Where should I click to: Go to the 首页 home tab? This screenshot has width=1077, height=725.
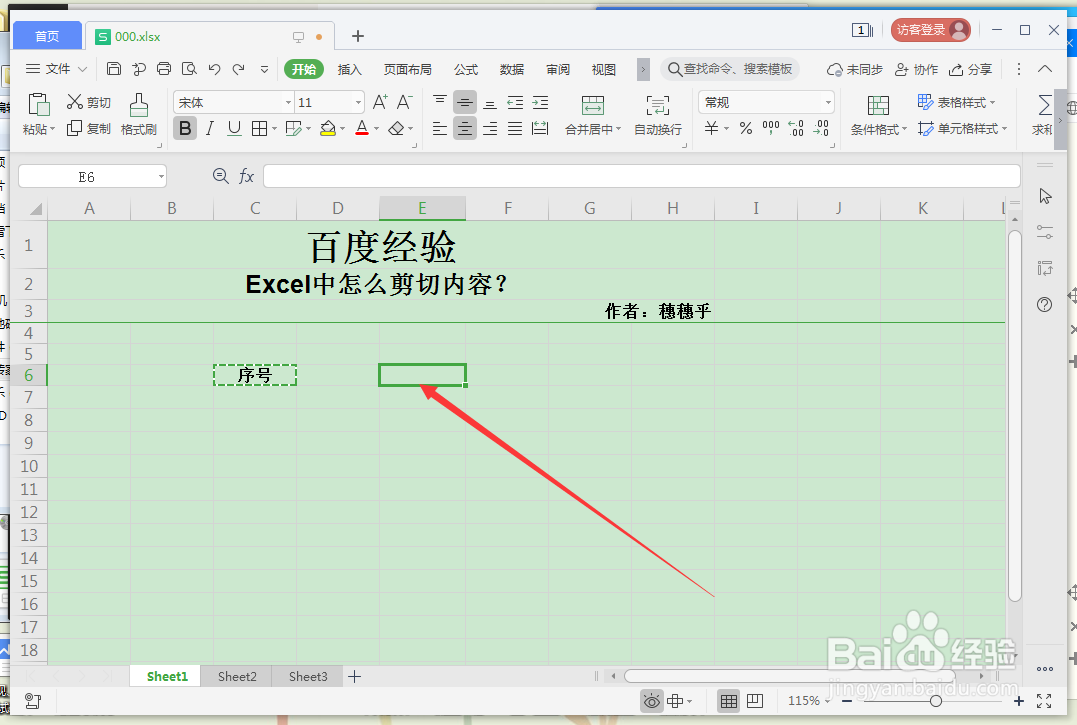point(47,36)
